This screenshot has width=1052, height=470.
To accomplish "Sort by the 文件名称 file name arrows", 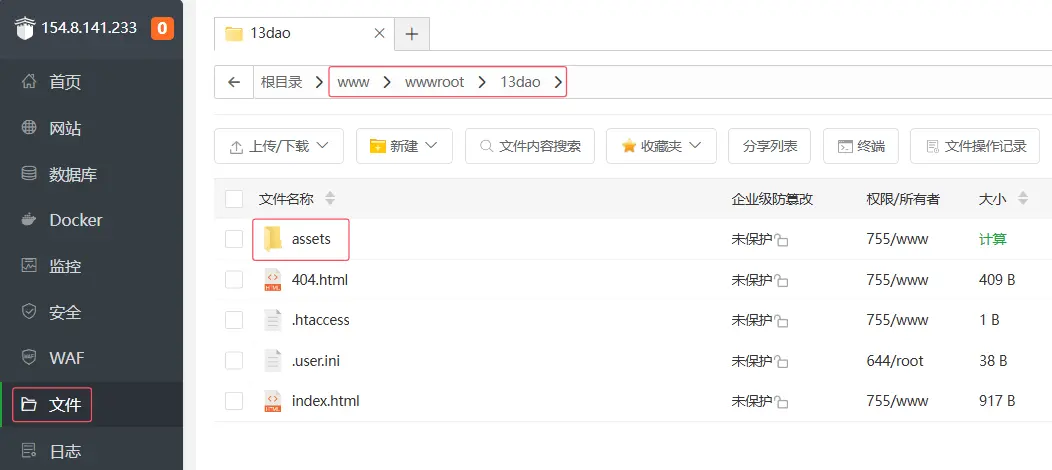I will pos(329,198).
